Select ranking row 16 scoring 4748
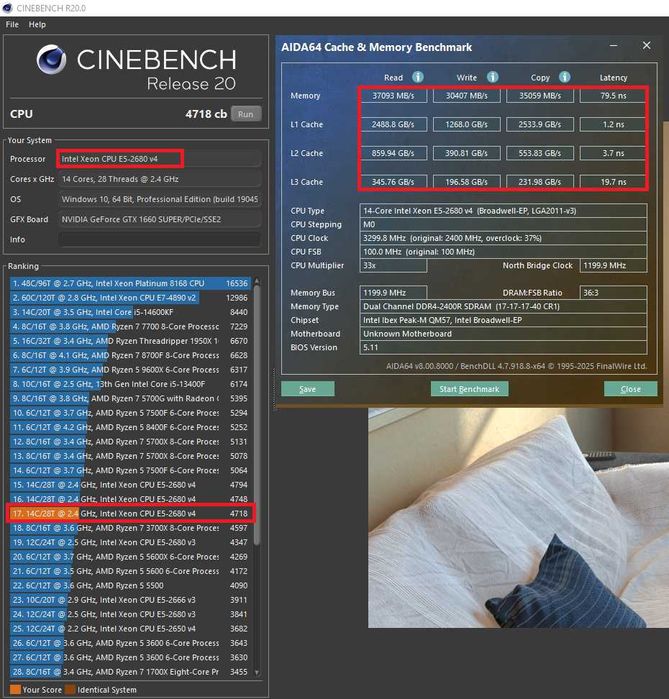This screenshot has width=669, height=699. (x=130, y=499)
